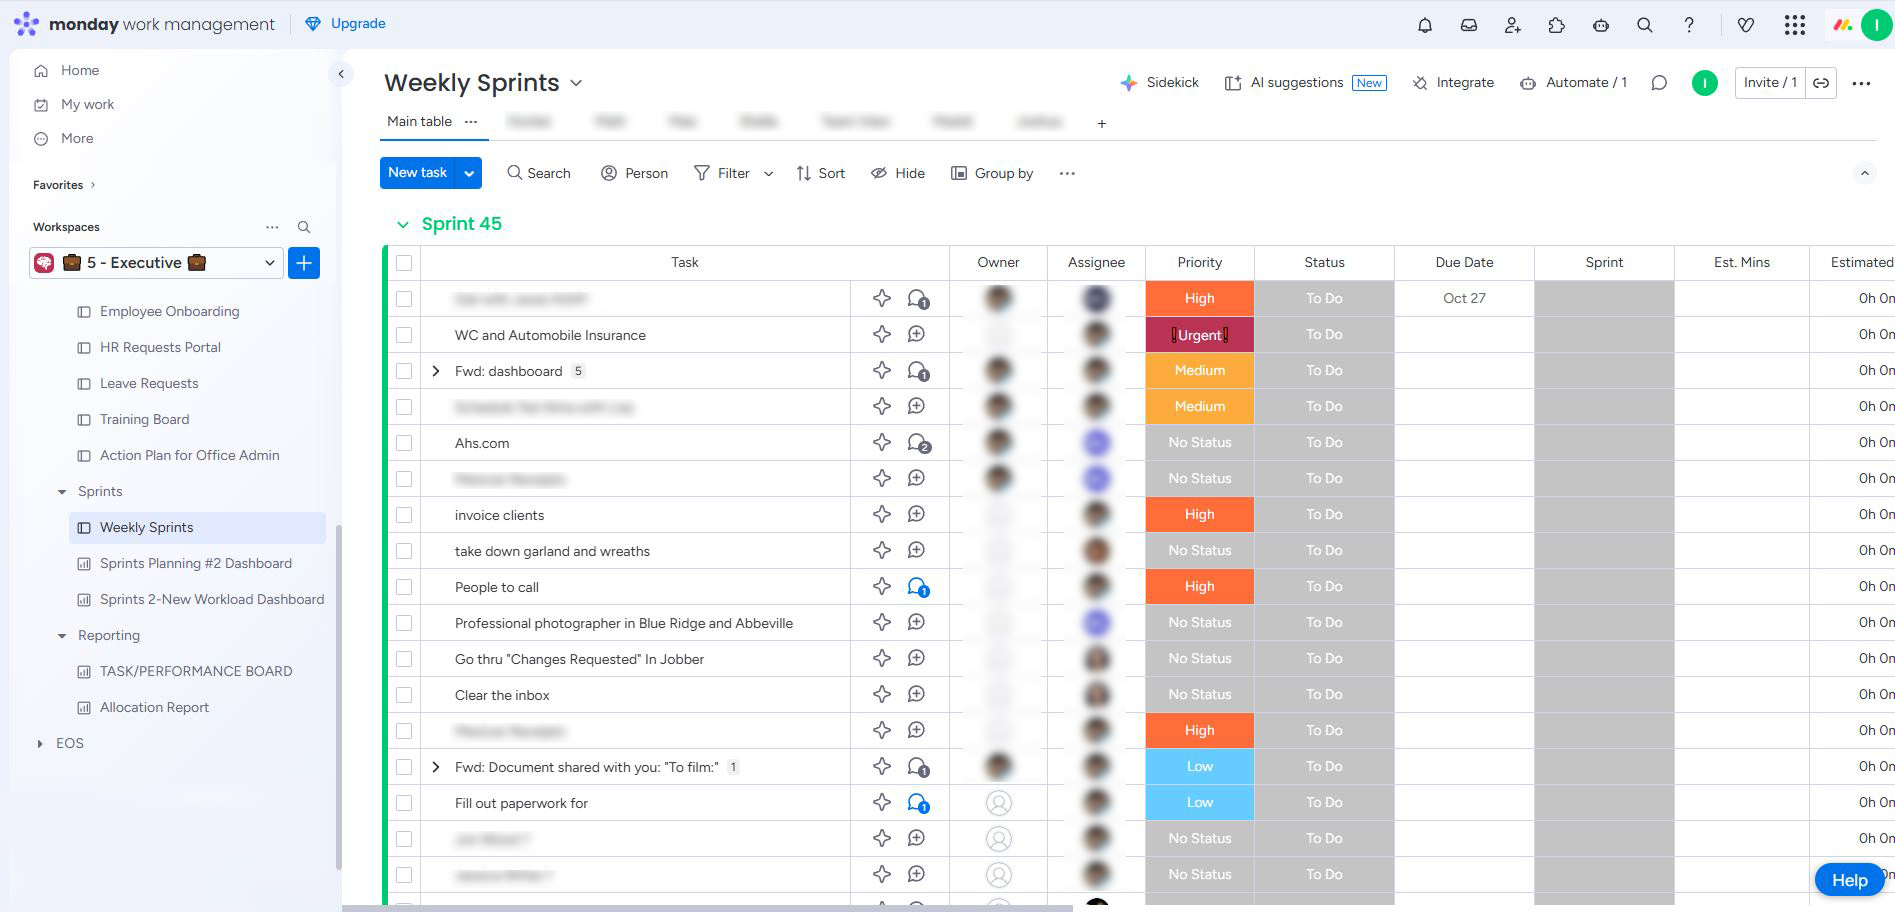Check the select-all checkbox in table header
The width and height of the screenshot is (1895, 912).
click(x=404, y=263)
